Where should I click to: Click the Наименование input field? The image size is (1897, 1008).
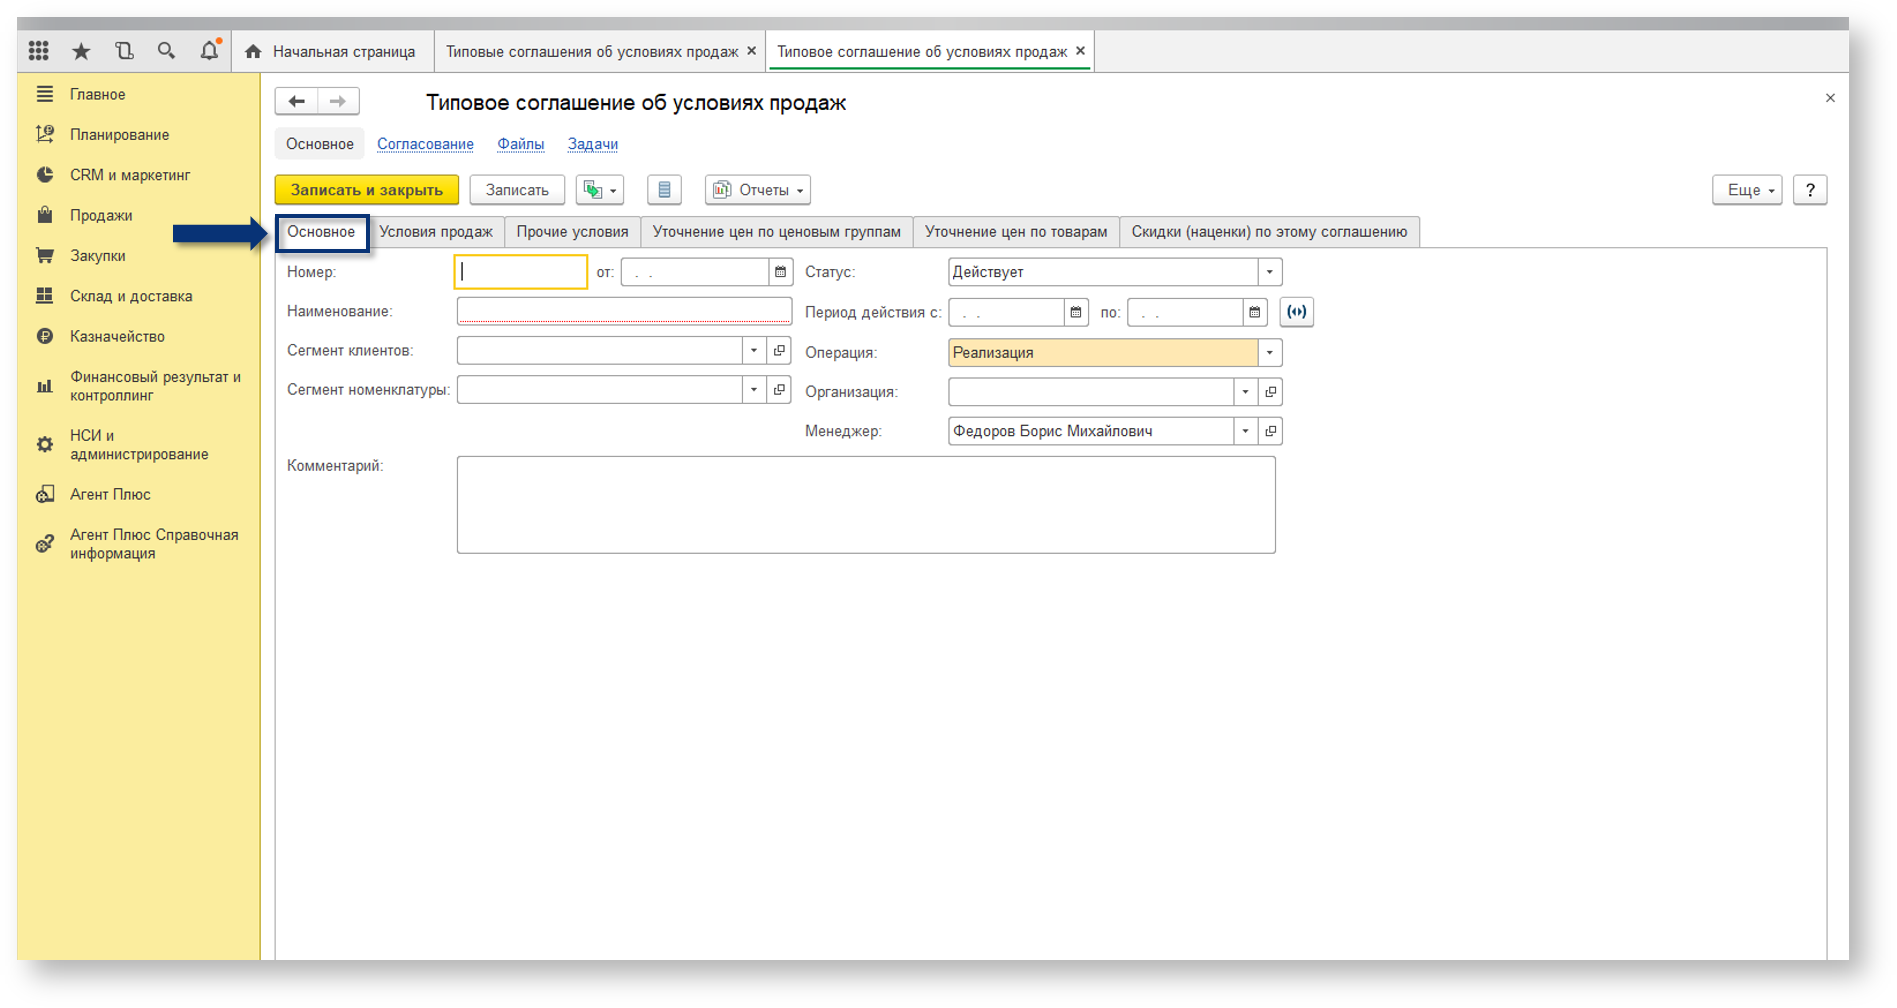[x=624, y=311]
